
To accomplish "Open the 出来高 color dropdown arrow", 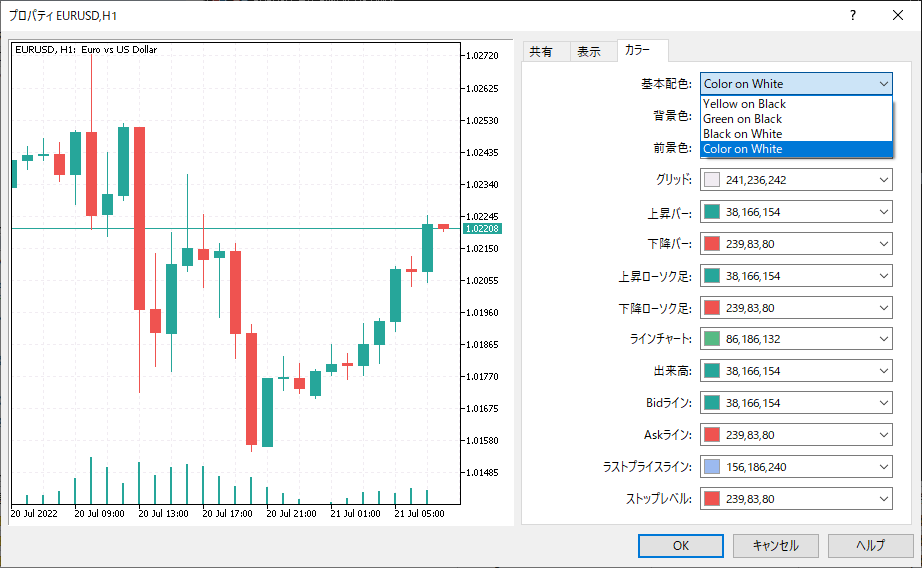I will [x=883, y=371].
